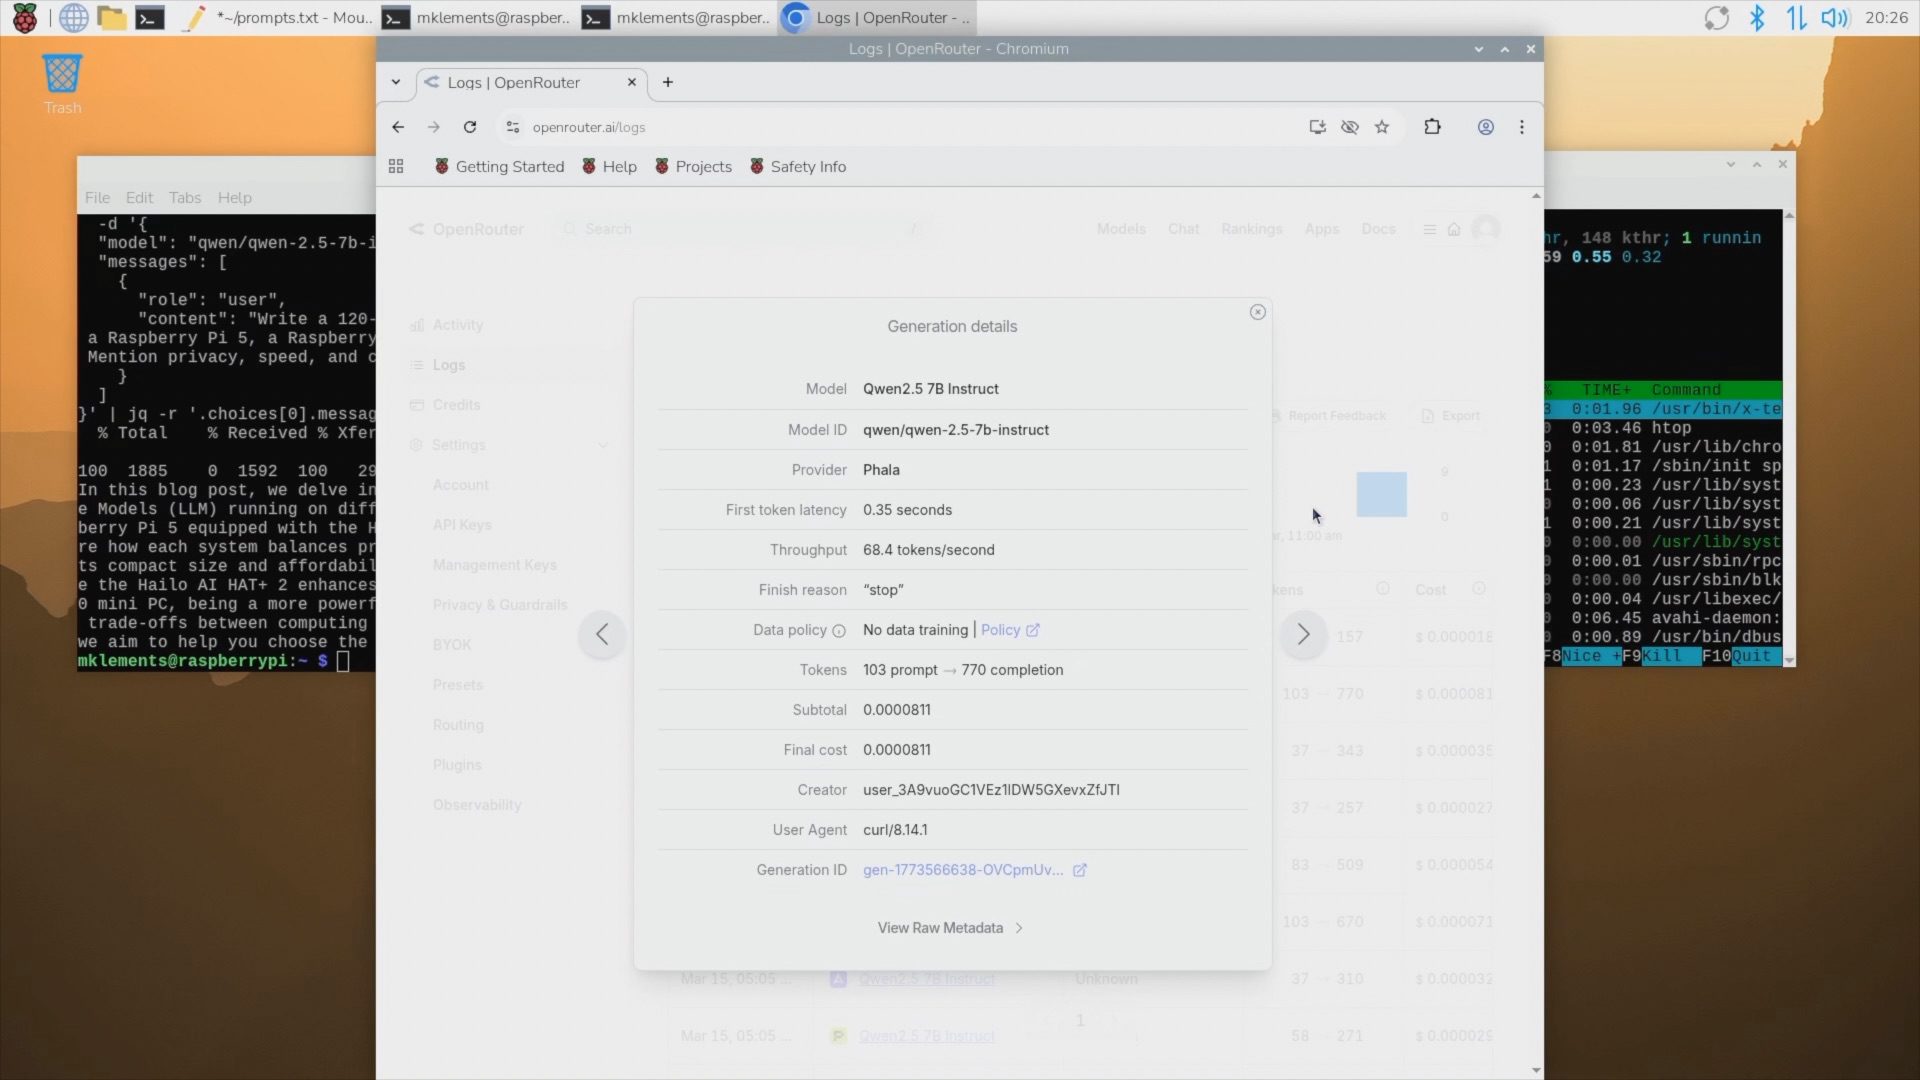Image resolution: width=1920 pixels, height=1080 pixels.
Task: Reload the OpenRouter logs page
Action: 470,127
